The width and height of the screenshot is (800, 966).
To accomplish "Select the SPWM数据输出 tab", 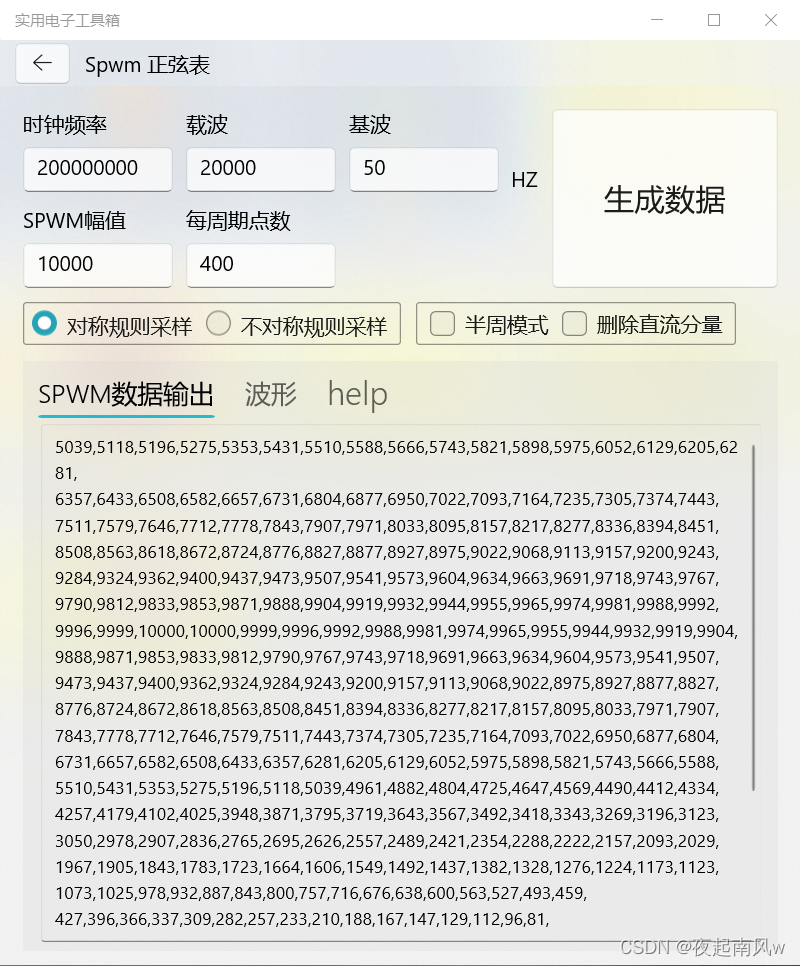I will [124, 395].
